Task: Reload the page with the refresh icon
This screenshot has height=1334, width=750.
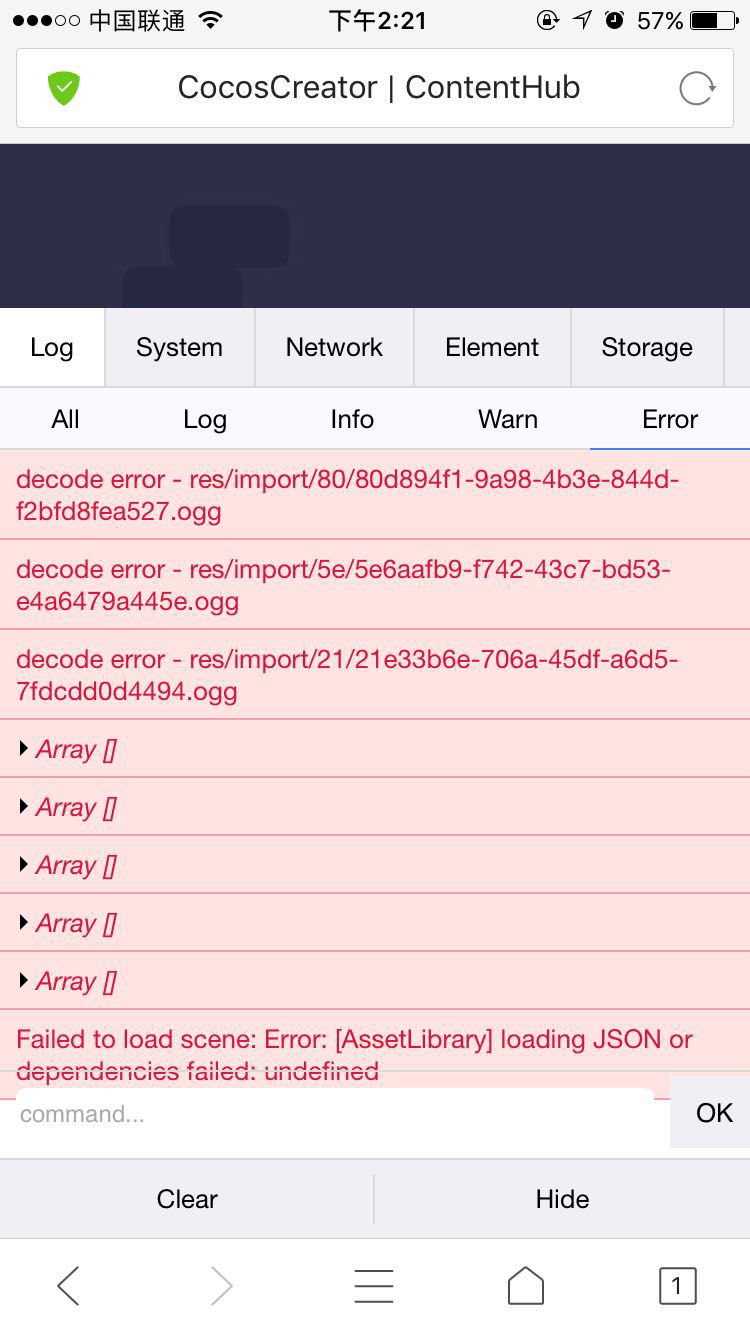Action: tap(697, 88)
